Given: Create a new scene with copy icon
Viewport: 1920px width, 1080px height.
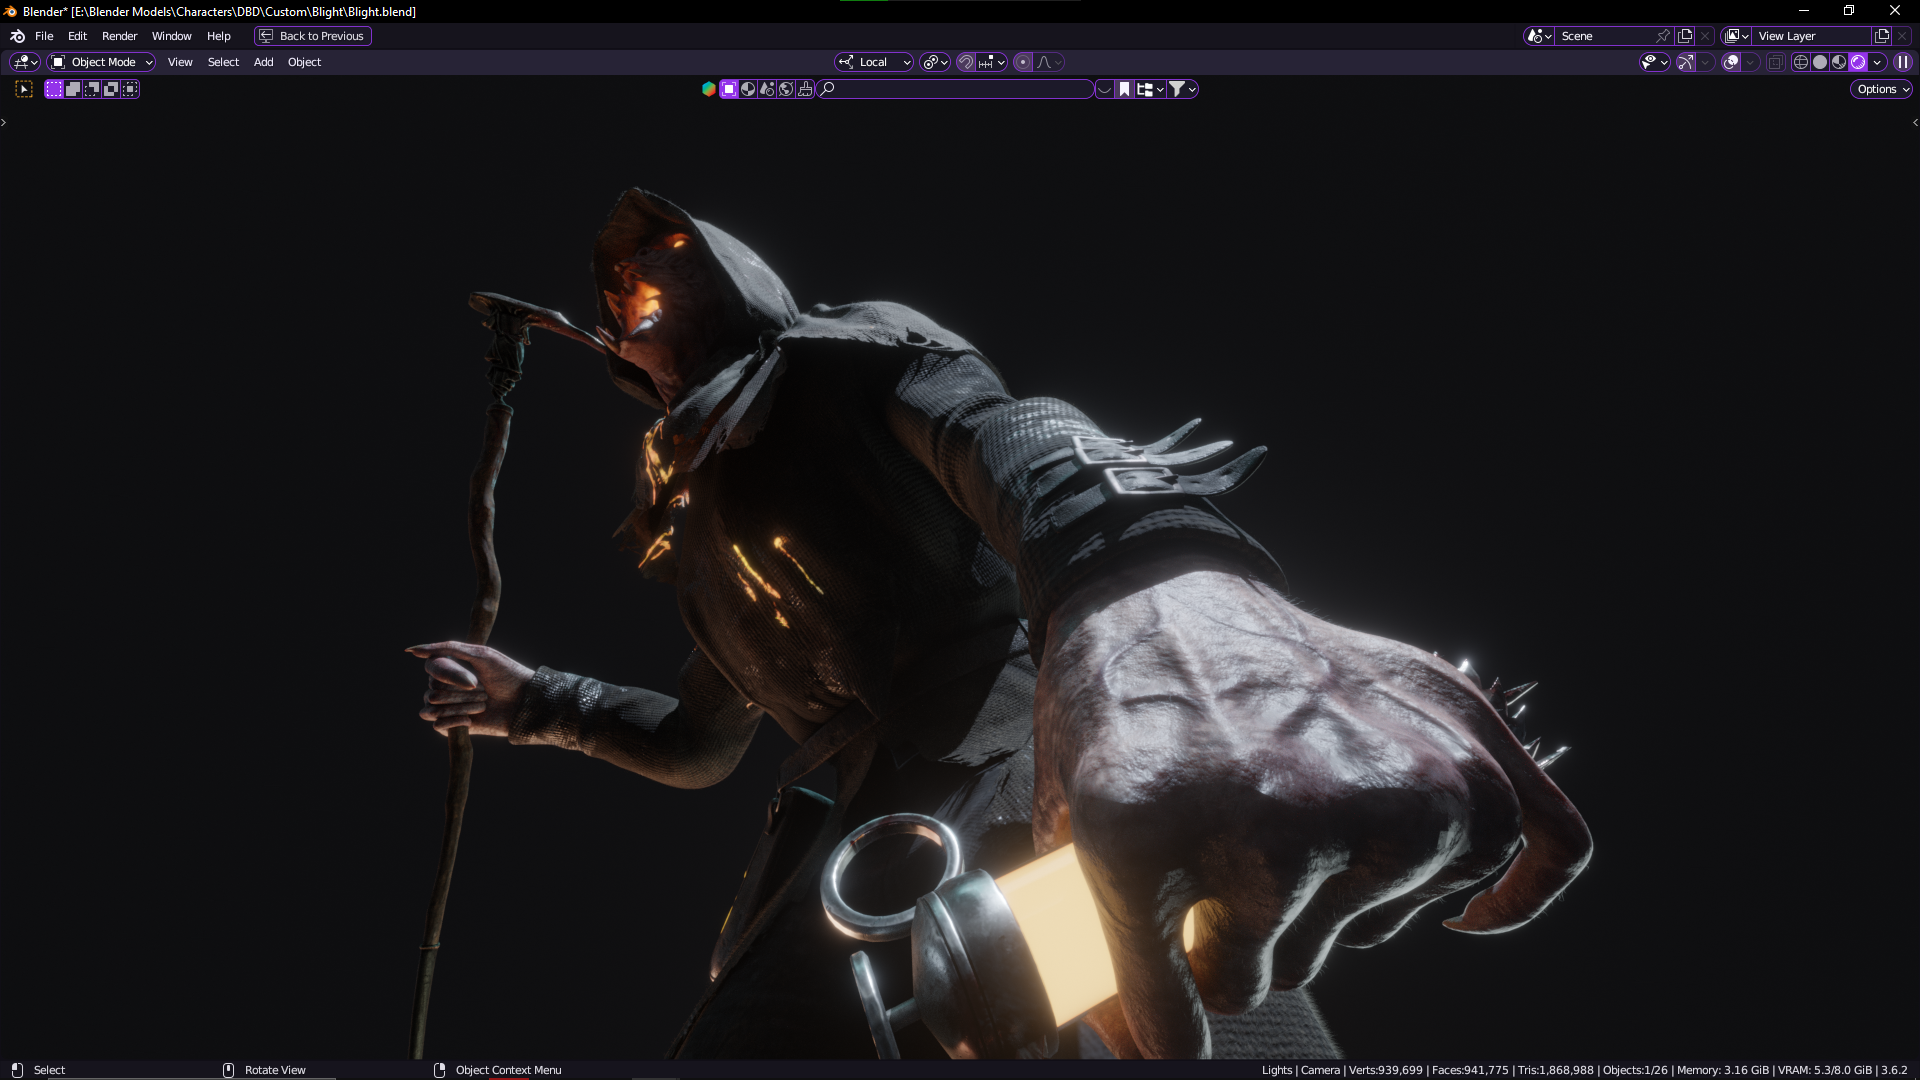Looking at the screenshot, I should coord(1685,36).
